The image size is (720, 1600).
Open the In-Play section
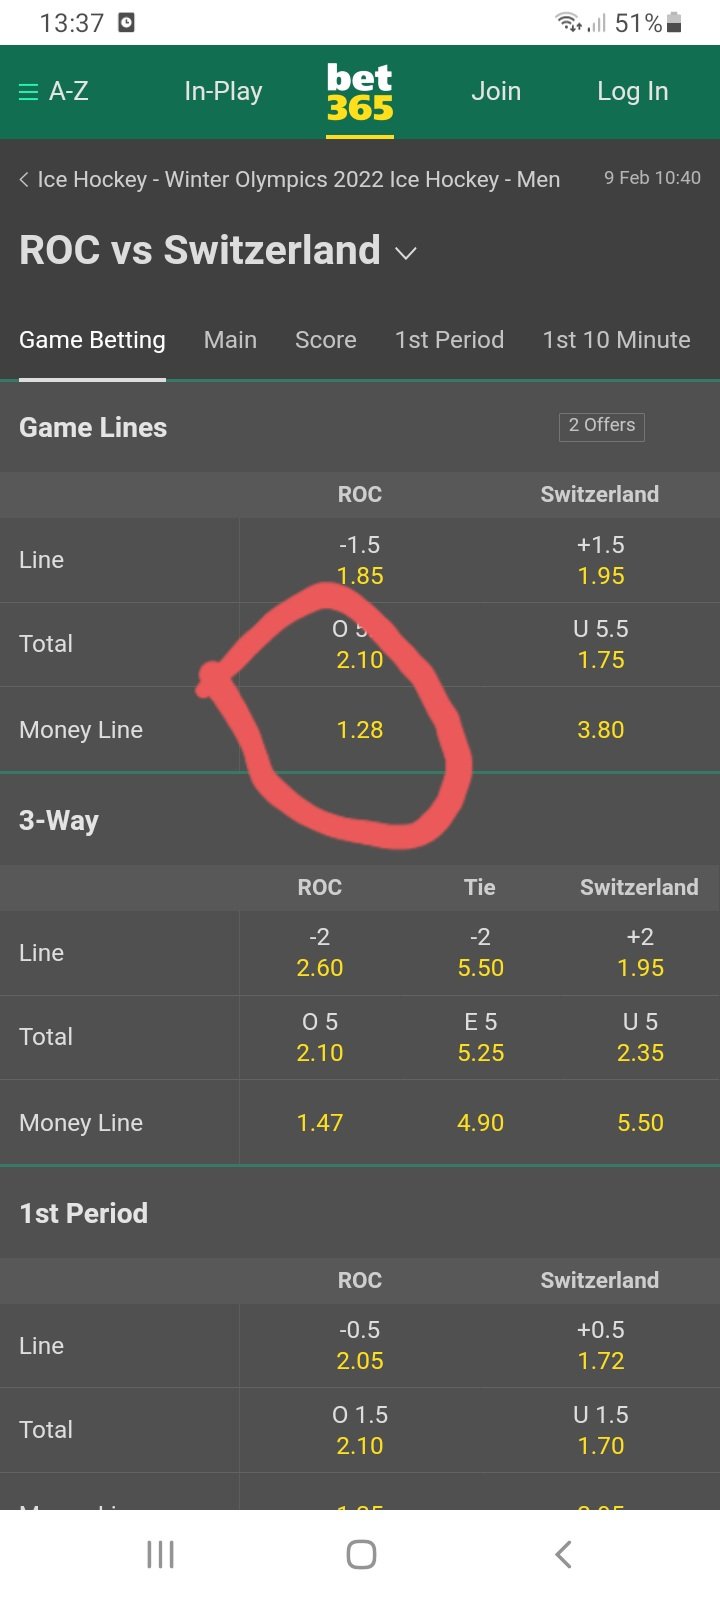(x=223, y=91)
